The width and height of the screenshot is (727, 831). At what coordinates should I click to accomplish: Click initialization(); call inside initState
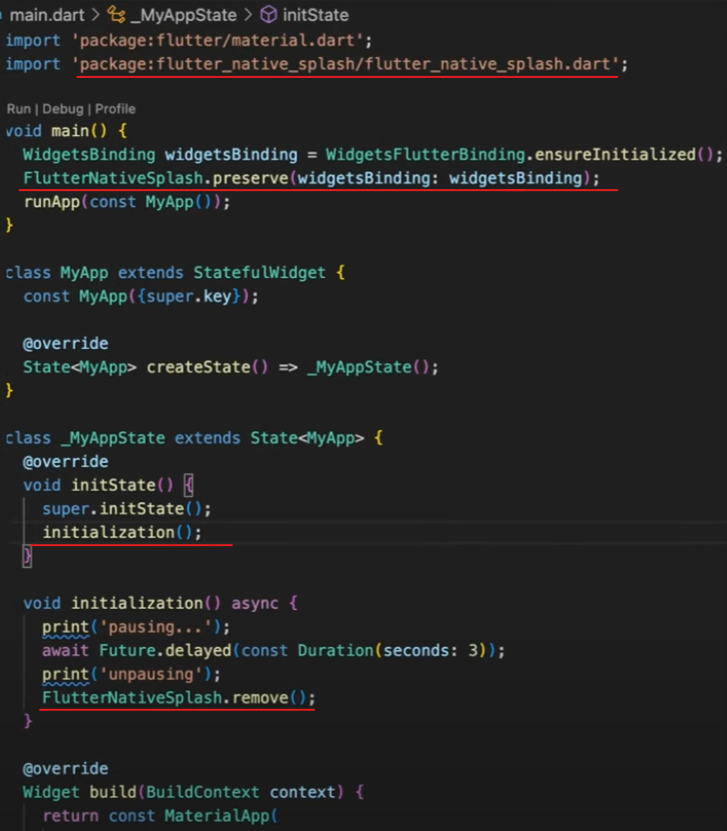tap(122, 532)
